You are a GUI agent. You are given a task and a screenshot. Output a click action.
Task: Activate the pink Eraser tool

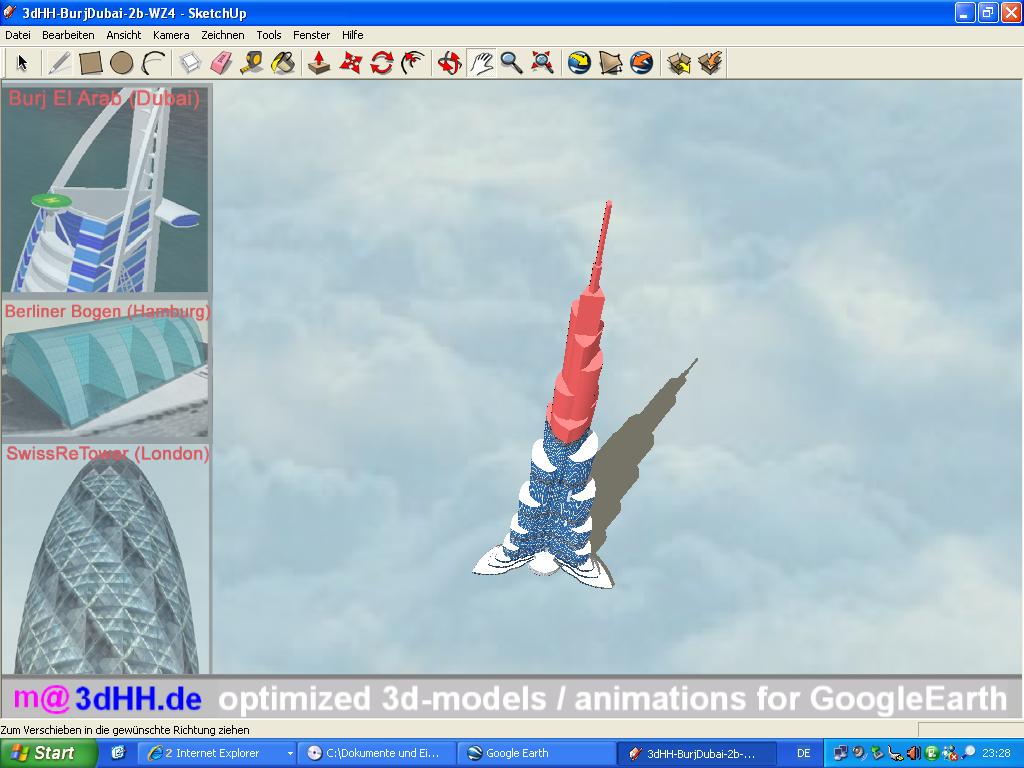[x=221, y=63]
